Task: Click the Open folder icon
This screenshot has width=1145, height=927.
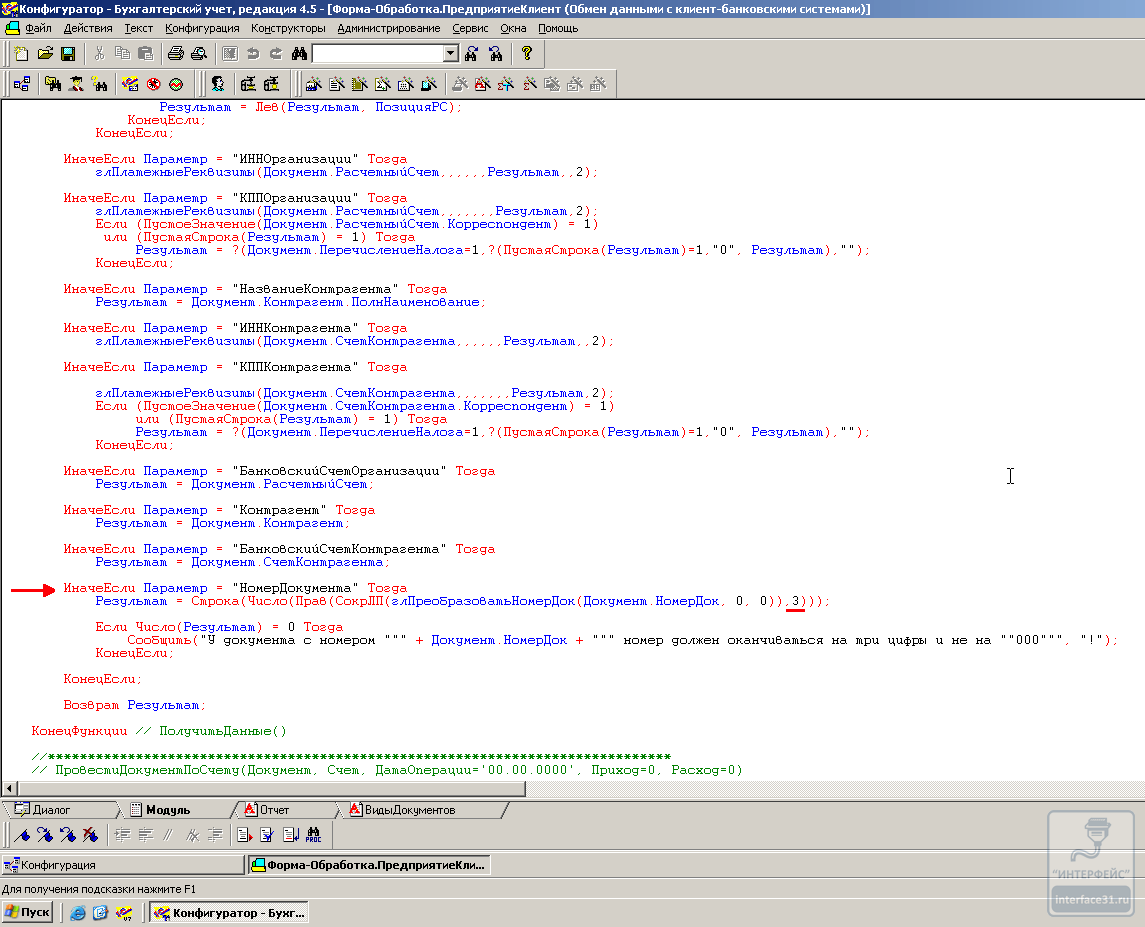Action: [45, 54]
